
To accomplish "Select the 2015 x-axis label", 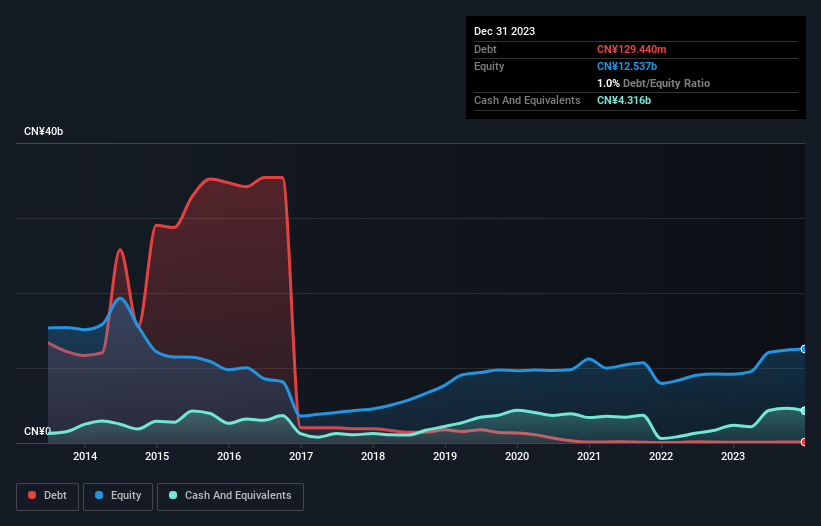I will coord(157,456).
